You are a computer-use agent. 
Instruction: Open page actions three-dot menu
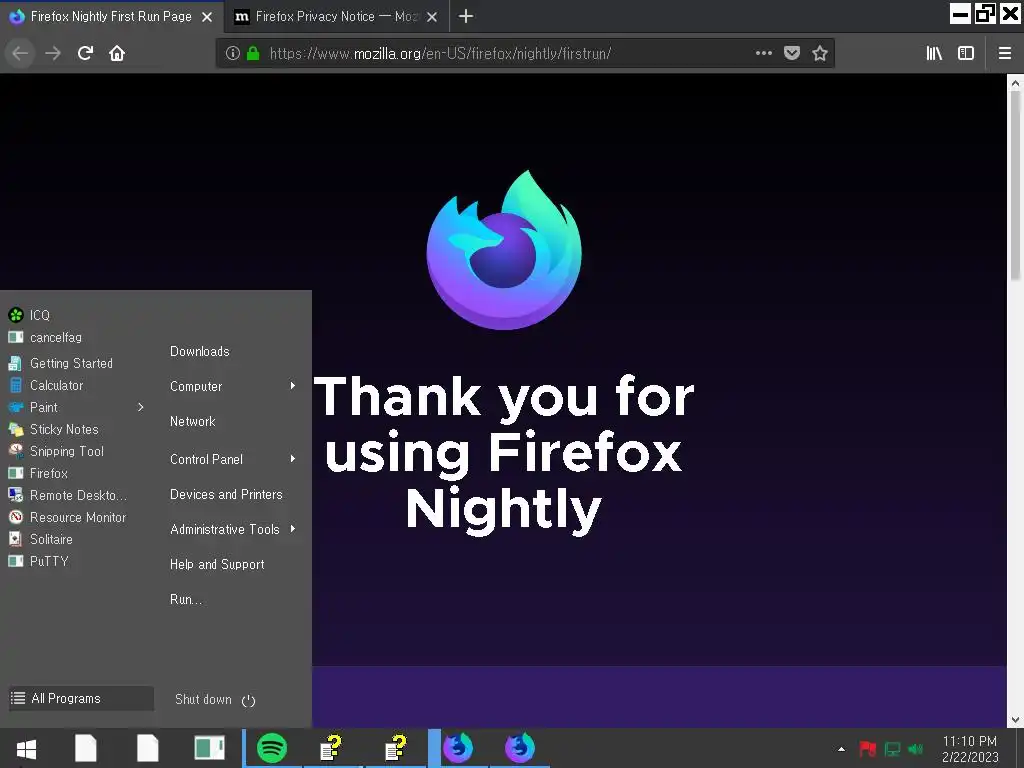tap(763, 54)
